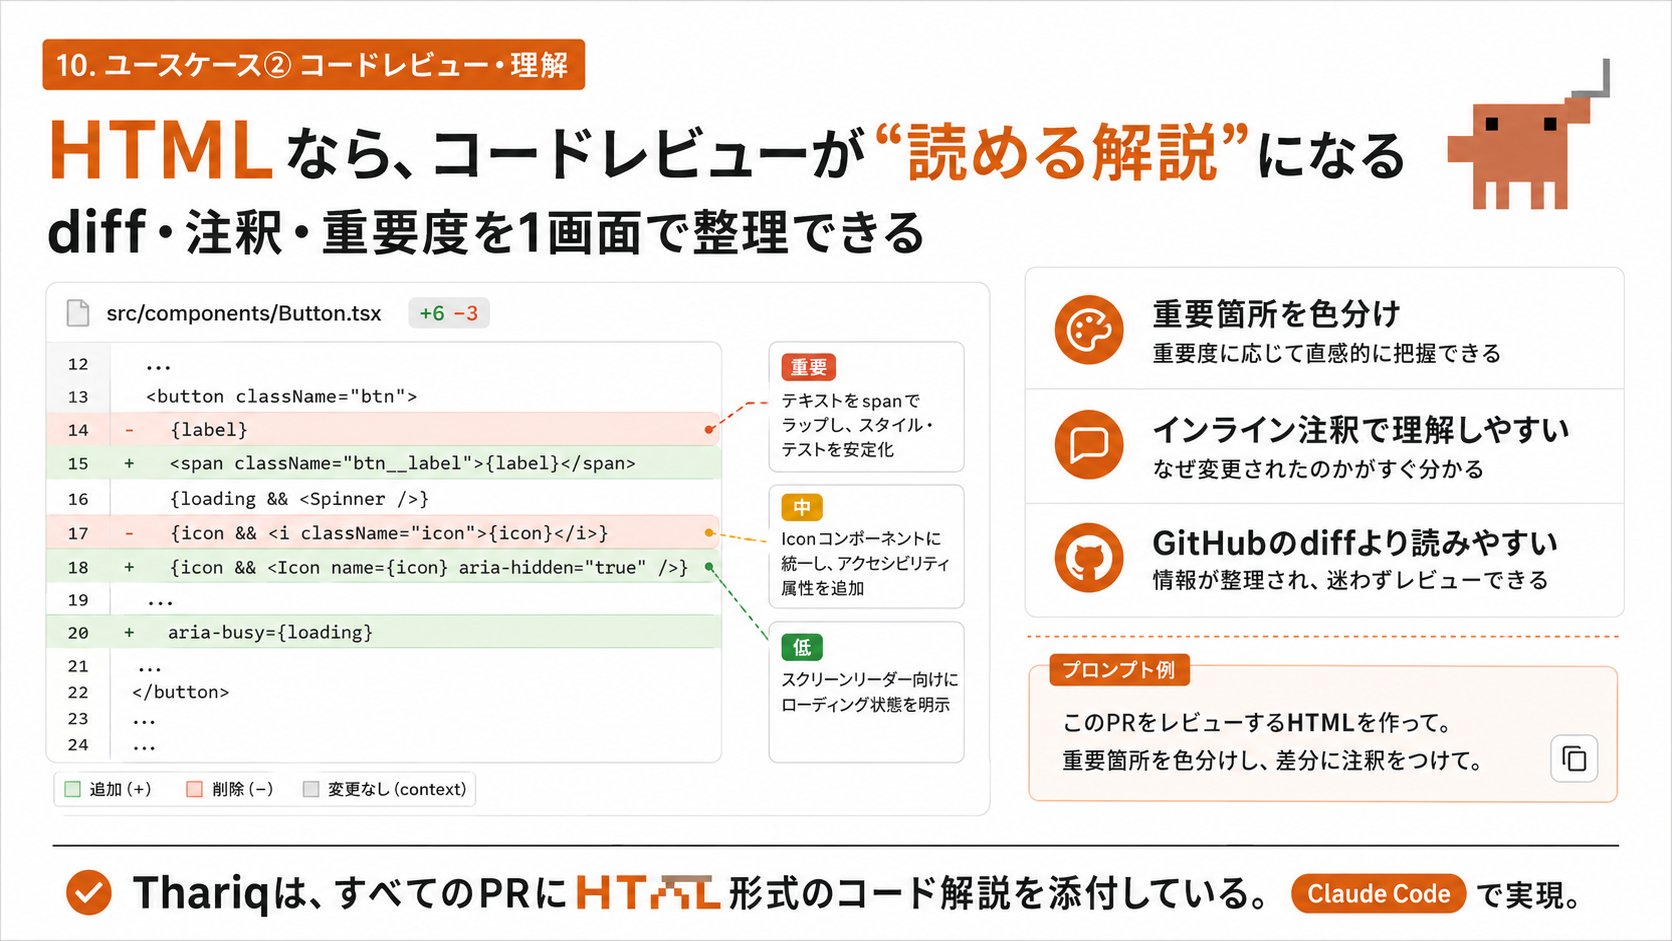This screenshot has width=1672, height=941.
Task: Click the annotation text Iconコンポーネントに統一し
Action: click(x=865, y=563)
